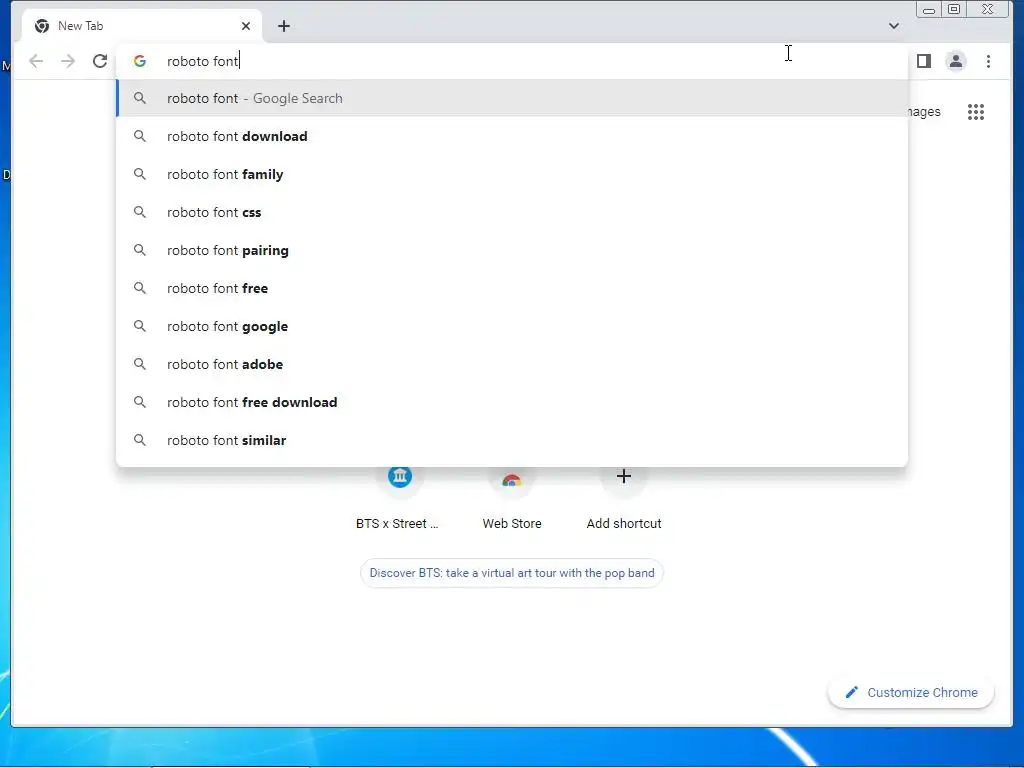Choose 'roboto font css' suggestion
The image size is (1024, 768).
(x=512, y=212)
